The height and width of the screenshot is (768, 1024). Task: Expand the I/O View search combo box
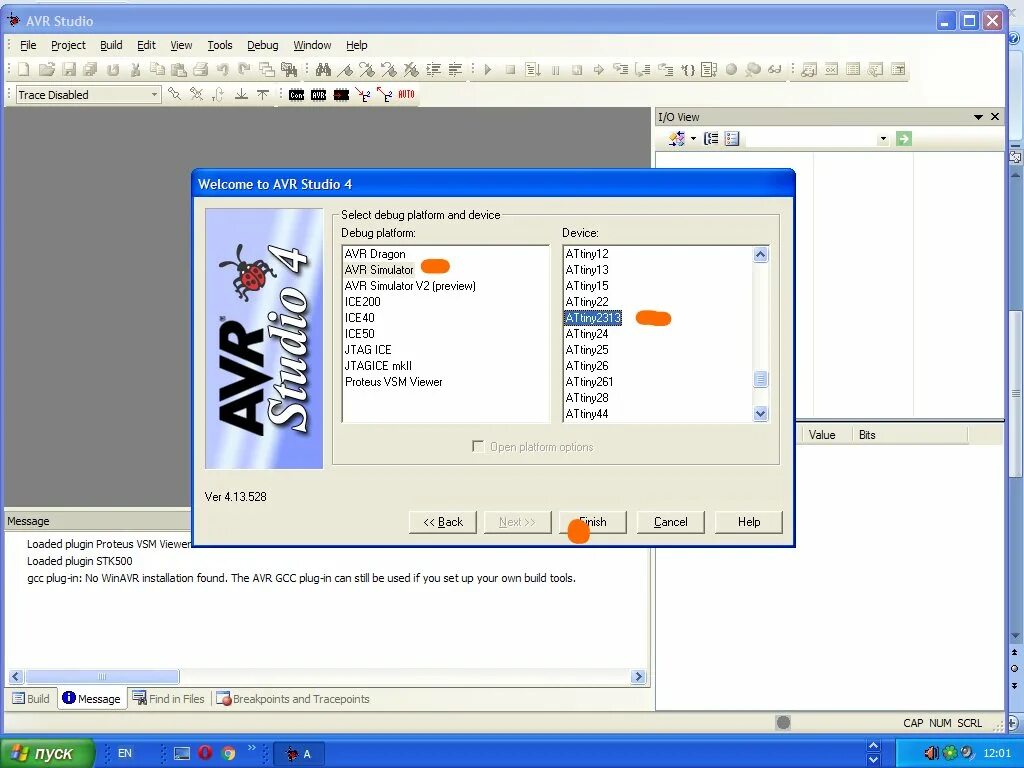pyautogui.click(x=883, y=138)
